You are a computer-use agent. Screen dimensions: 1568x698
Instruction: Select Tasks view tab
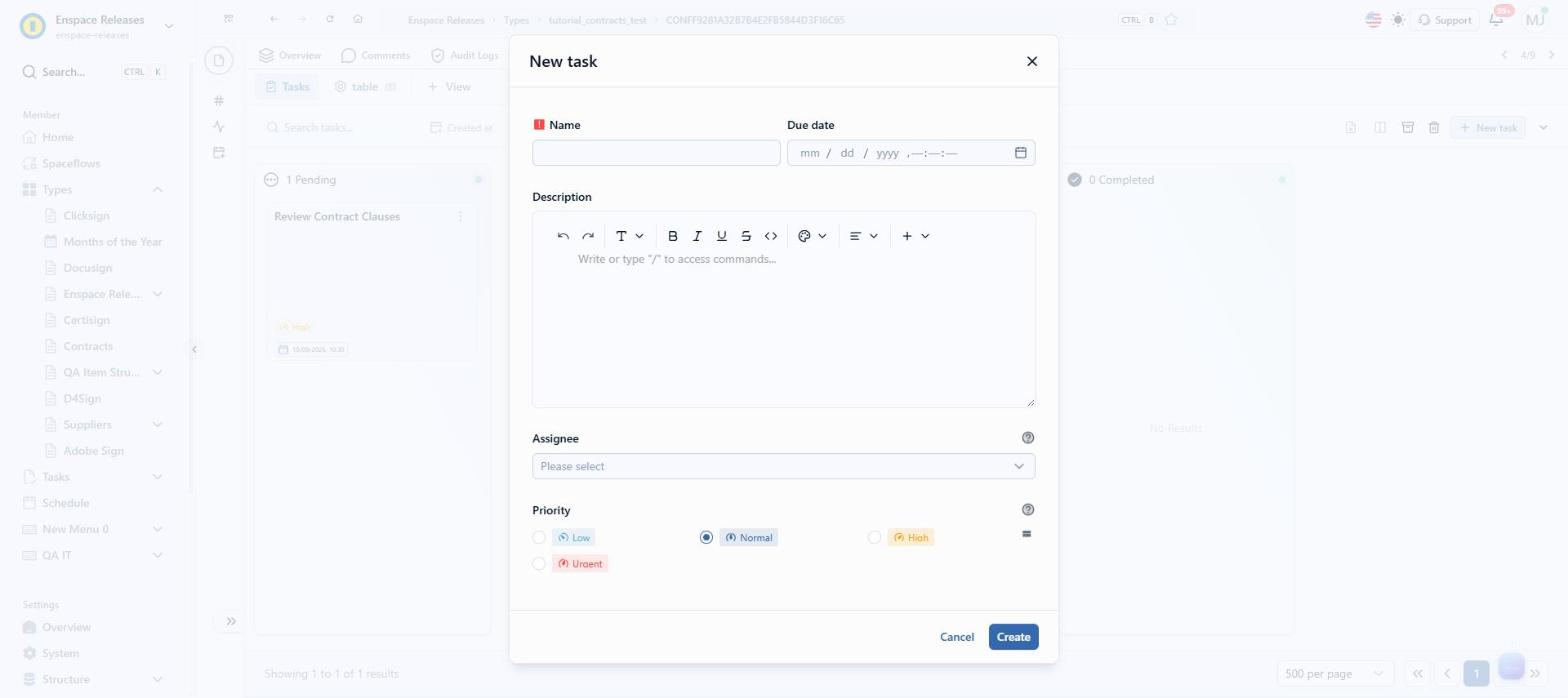(287, 87)
